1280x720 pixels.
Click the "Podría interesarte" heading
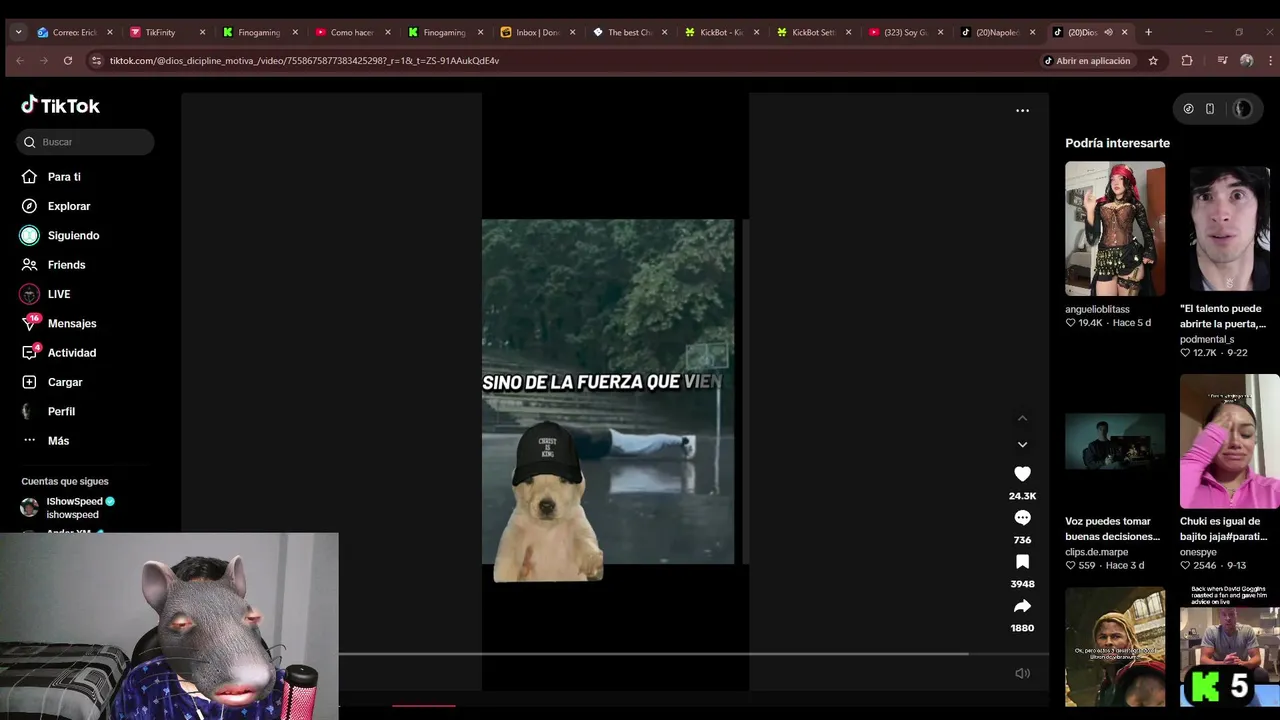click(x=1117, y=143)
